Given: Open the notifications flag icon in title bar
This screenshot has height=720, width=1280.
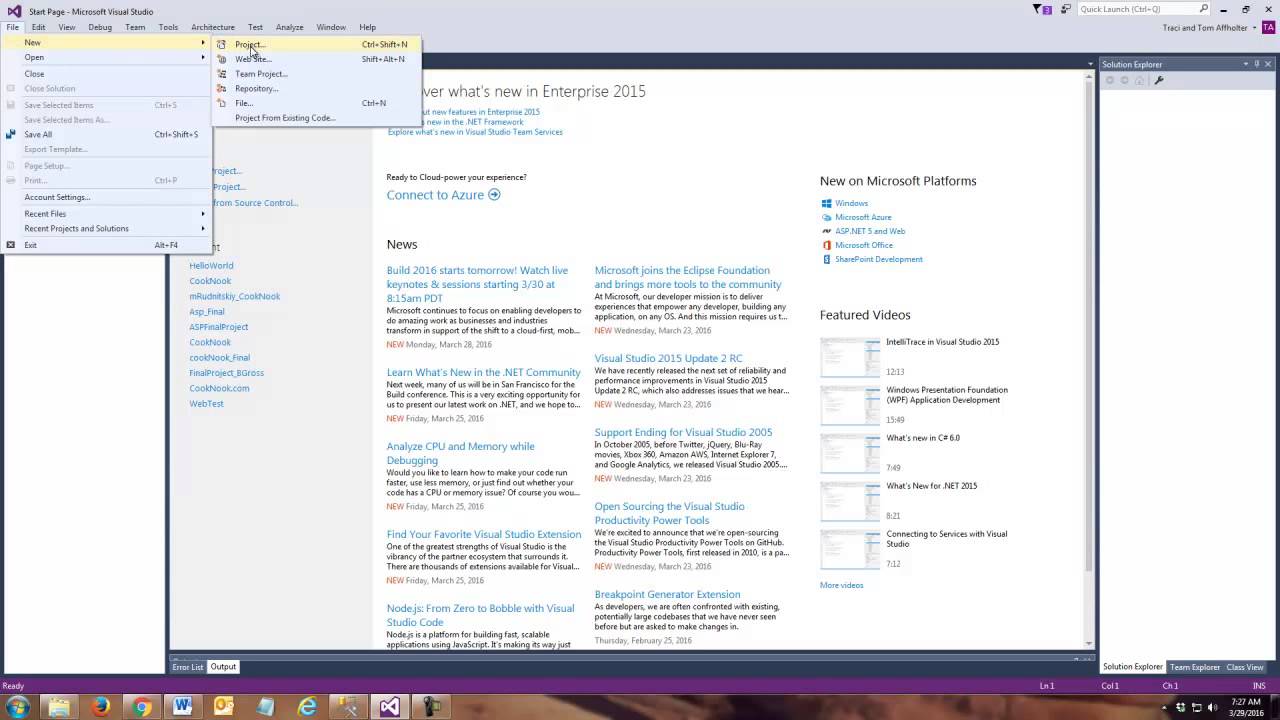Looking at the screenshot, I should click(x=1041, y=9).
